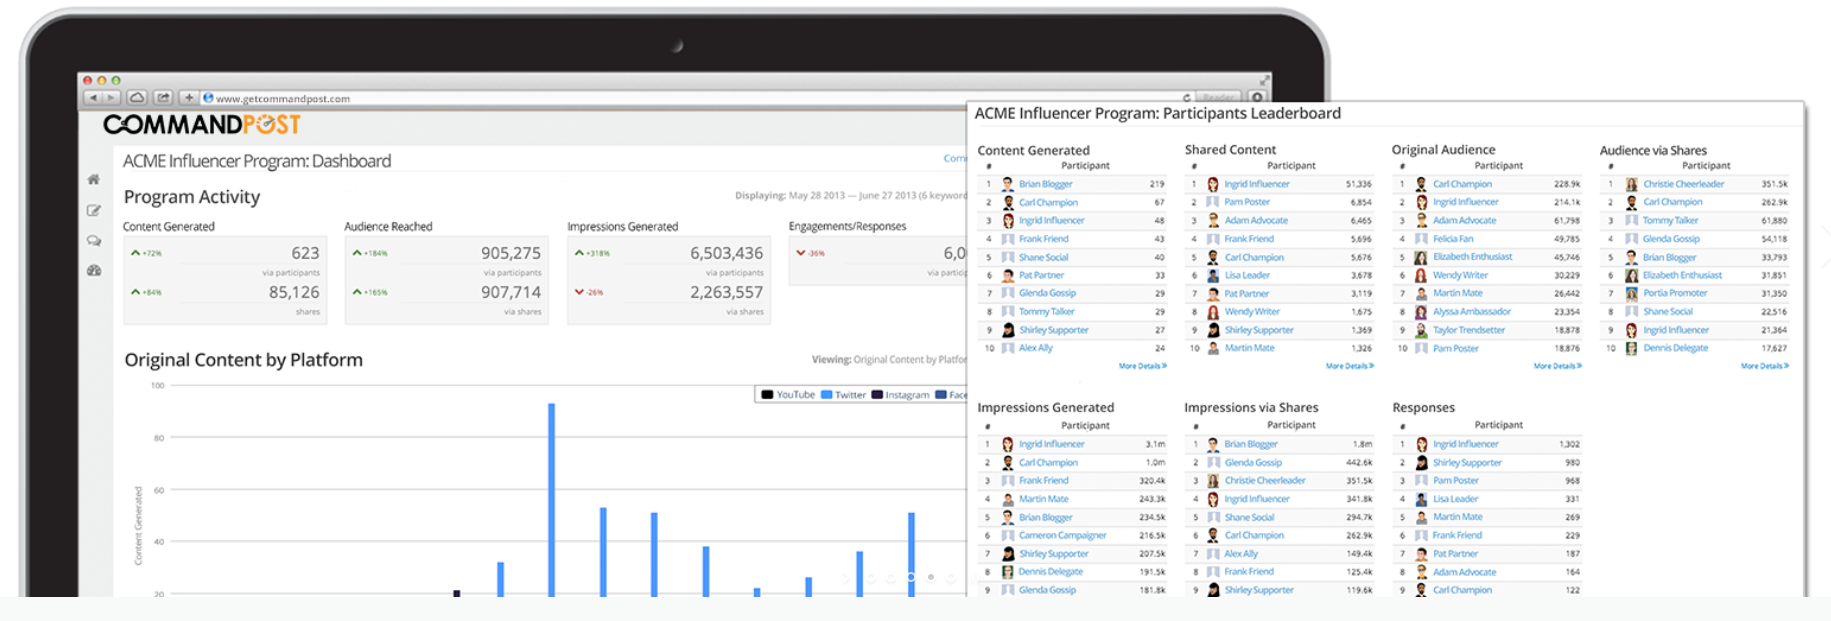Click the Participant header in Responses table

pyautogui.click(x=1498, y=425)
